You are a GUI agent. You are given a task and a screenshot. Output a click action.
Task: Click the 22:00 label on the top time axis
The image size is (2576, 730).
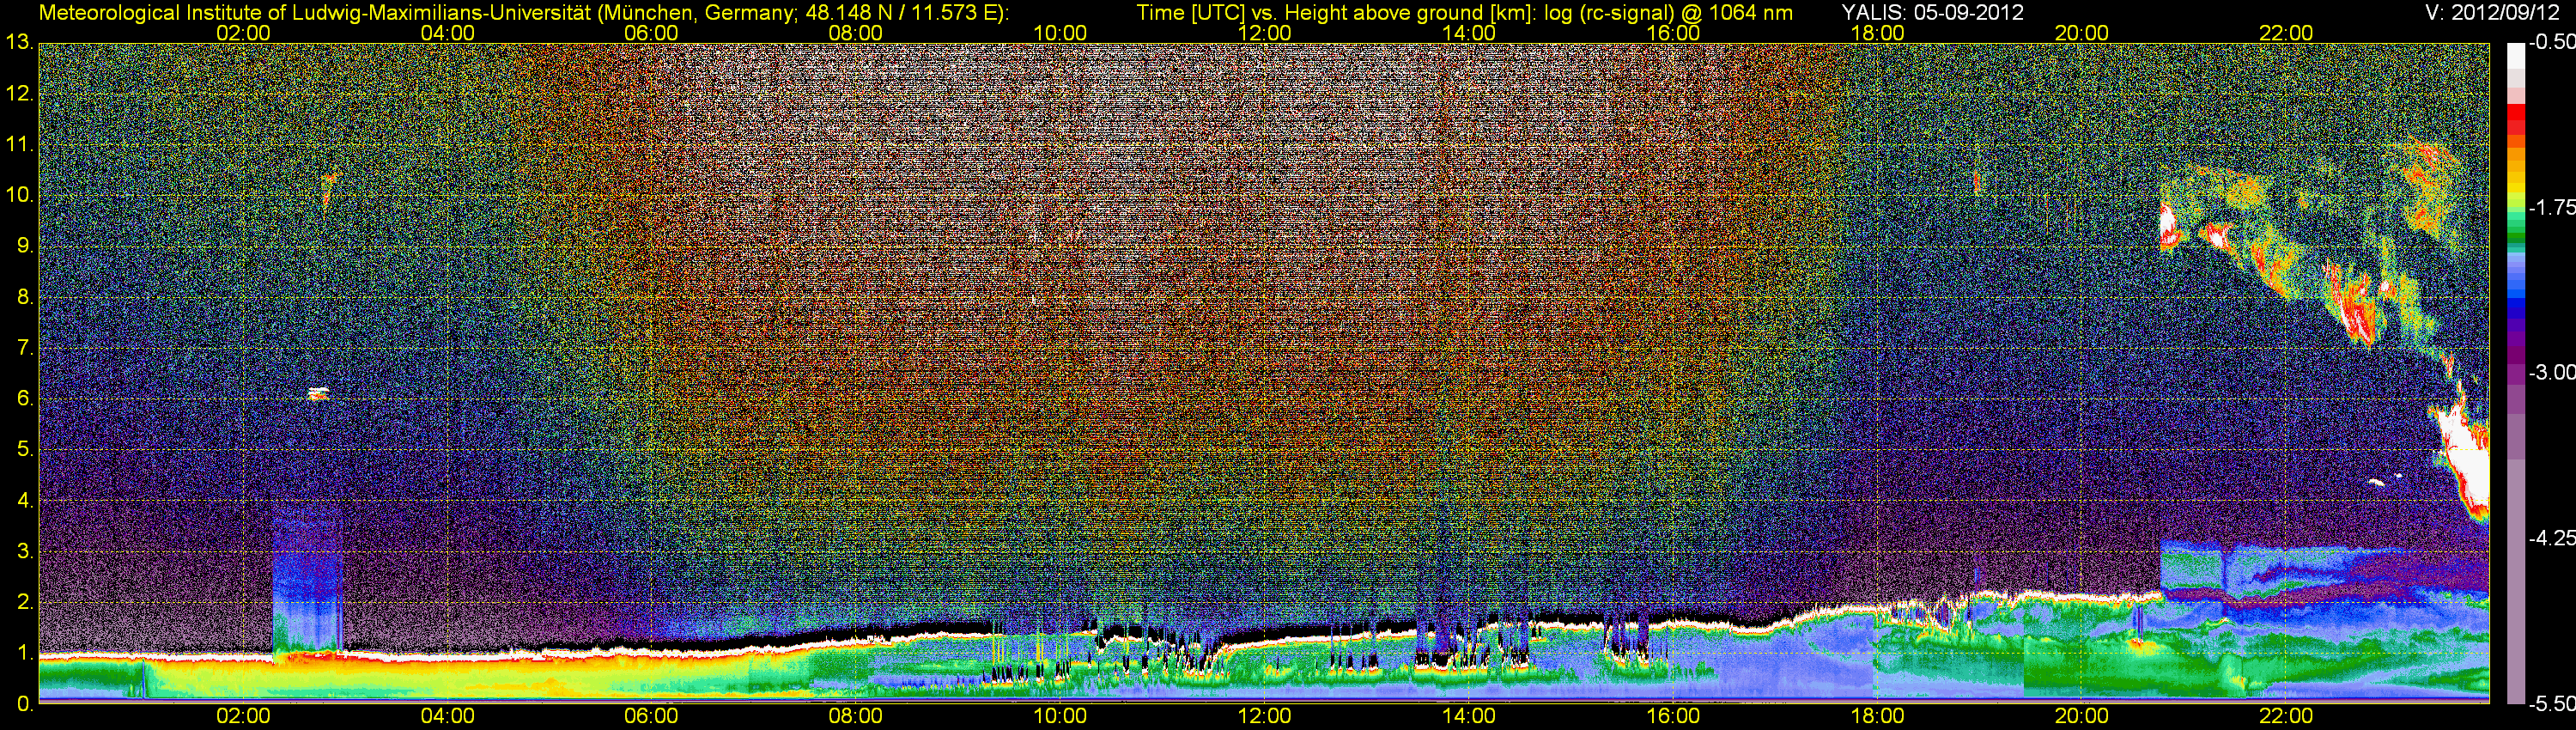click(x=2286, y=33)
